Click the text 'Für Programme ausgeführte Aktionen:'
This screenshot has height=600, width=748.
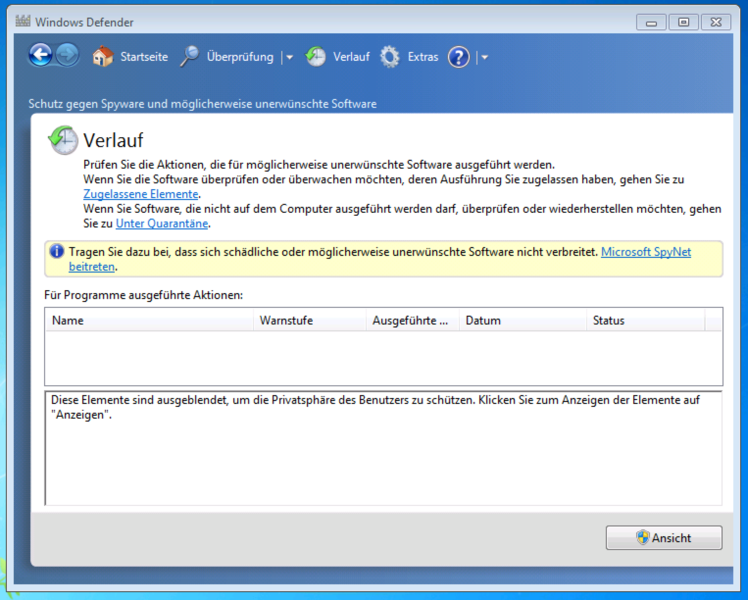(x=144, y=295)
